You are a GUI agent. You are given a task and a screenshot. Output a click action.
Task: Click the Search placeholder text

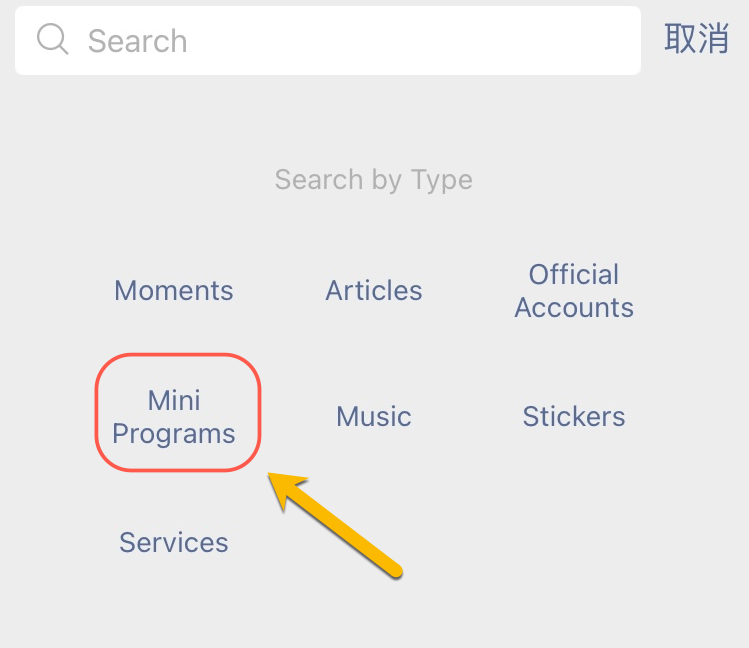[138, 41]
